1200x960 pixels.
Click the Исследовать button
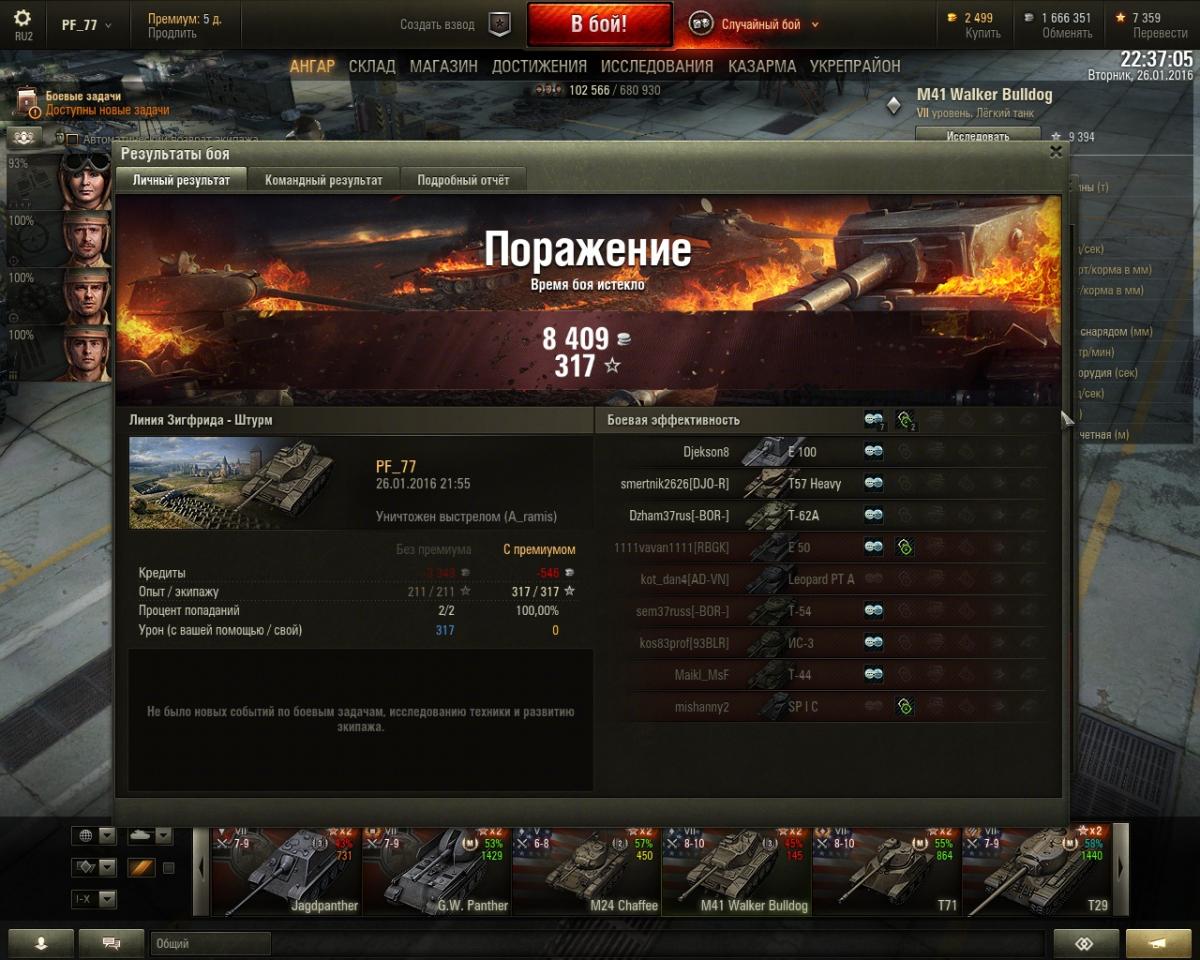click(978, 136)
